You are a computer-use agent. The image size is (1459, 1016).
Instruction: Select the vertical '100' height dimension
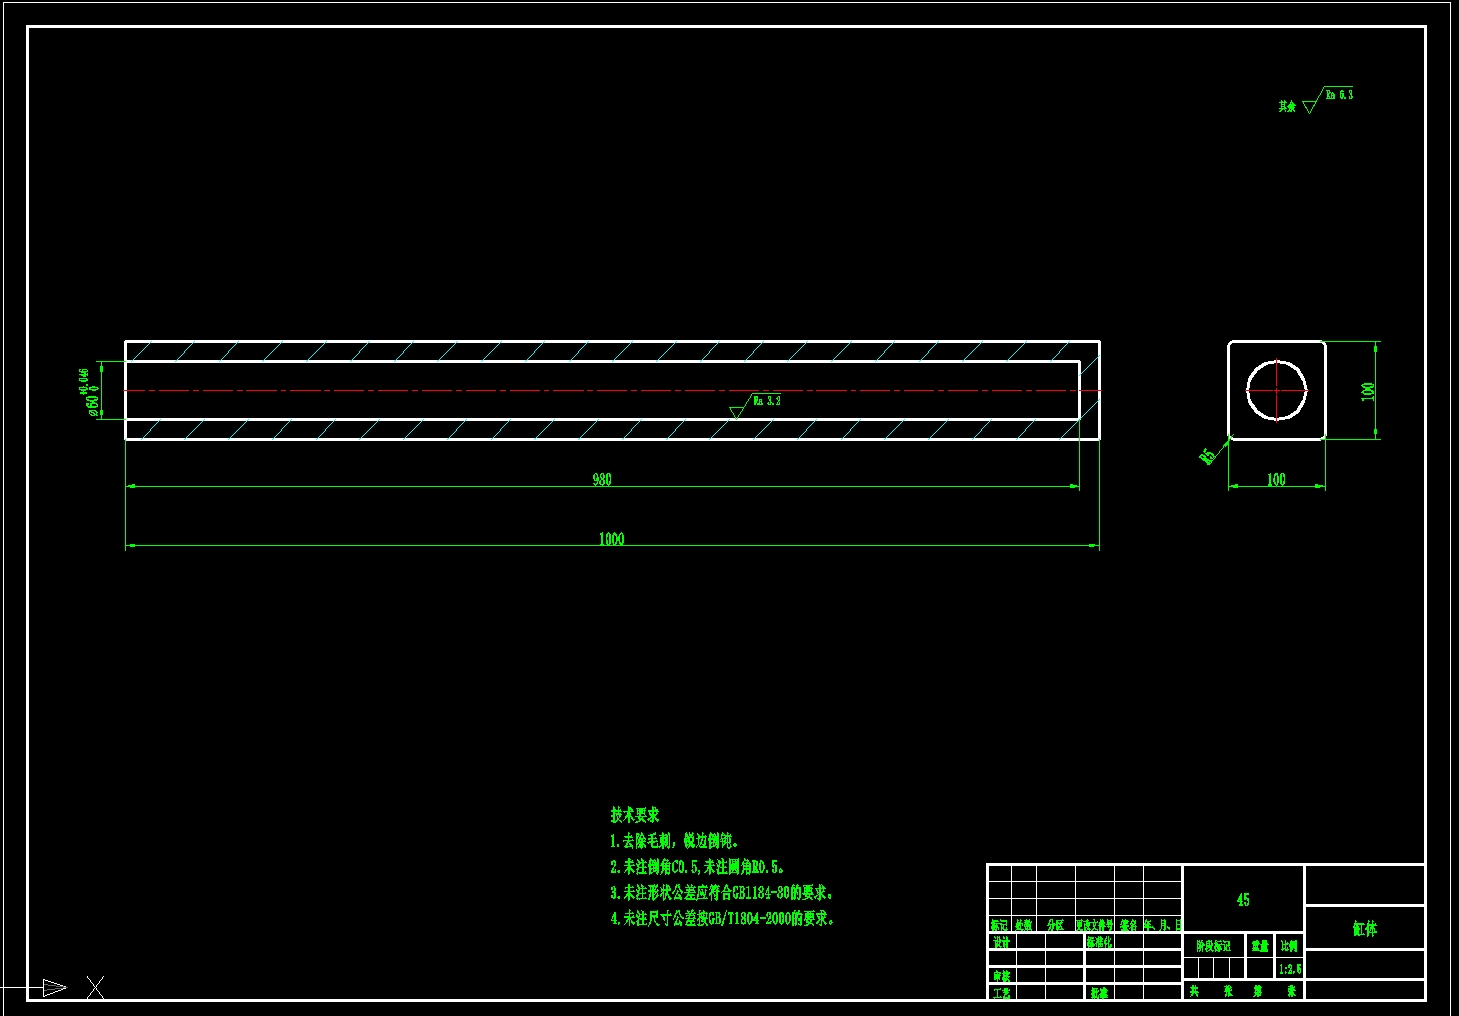(x=1368, y=391)
